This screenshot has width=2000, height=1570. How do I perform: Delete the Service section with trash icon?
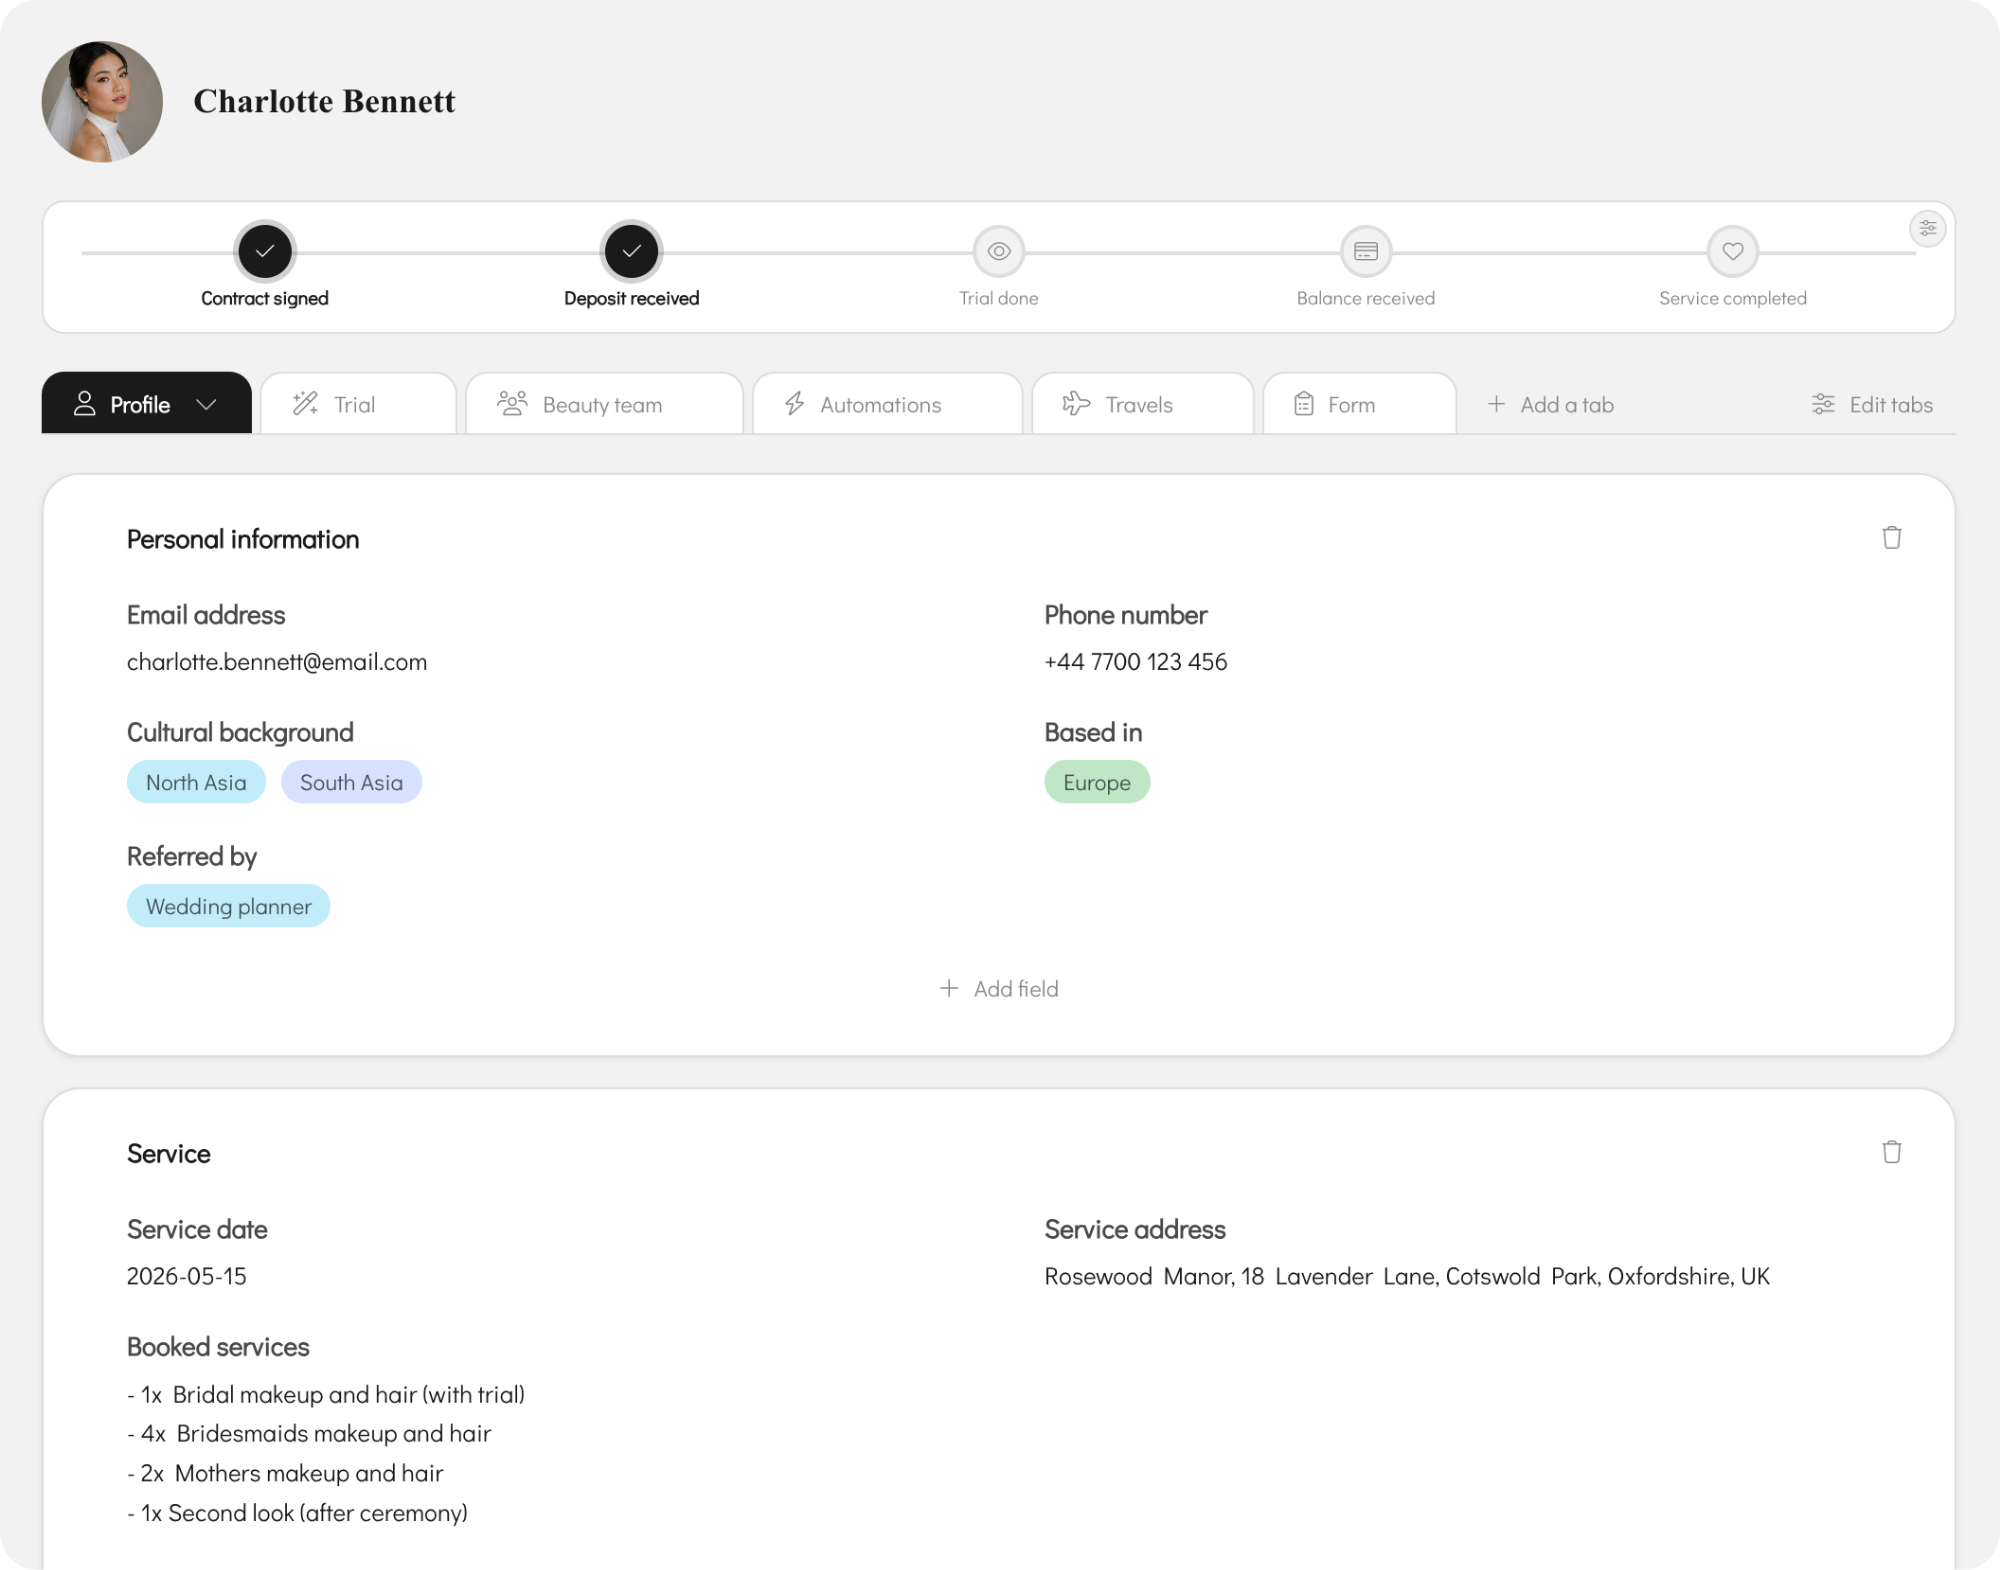pos(1891,1152)
